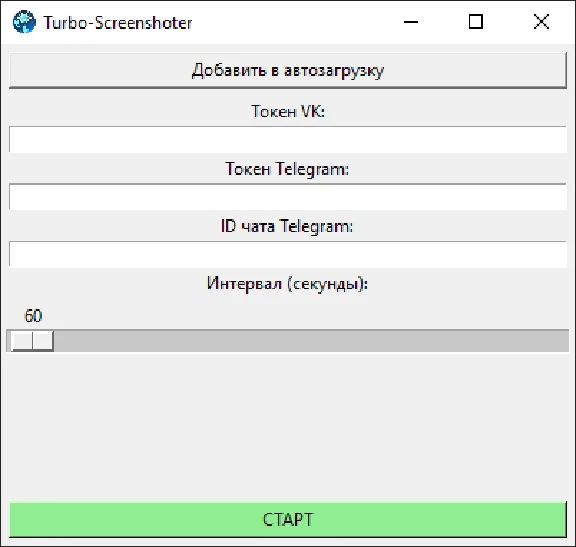Click the slider value '60'
576x547 pixels.
pyautogui.click(x=33, y=316)
